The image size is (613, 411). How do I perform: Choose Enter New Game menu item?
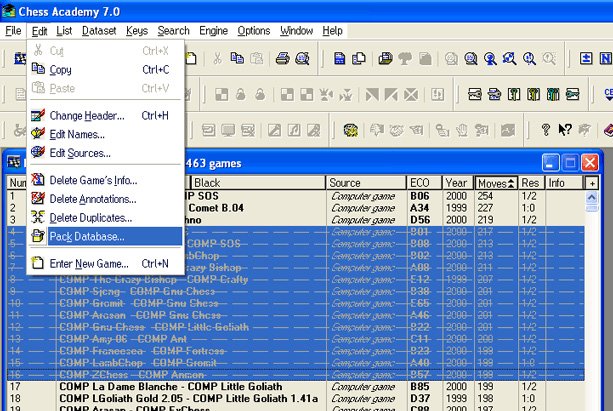click(90, 263)
